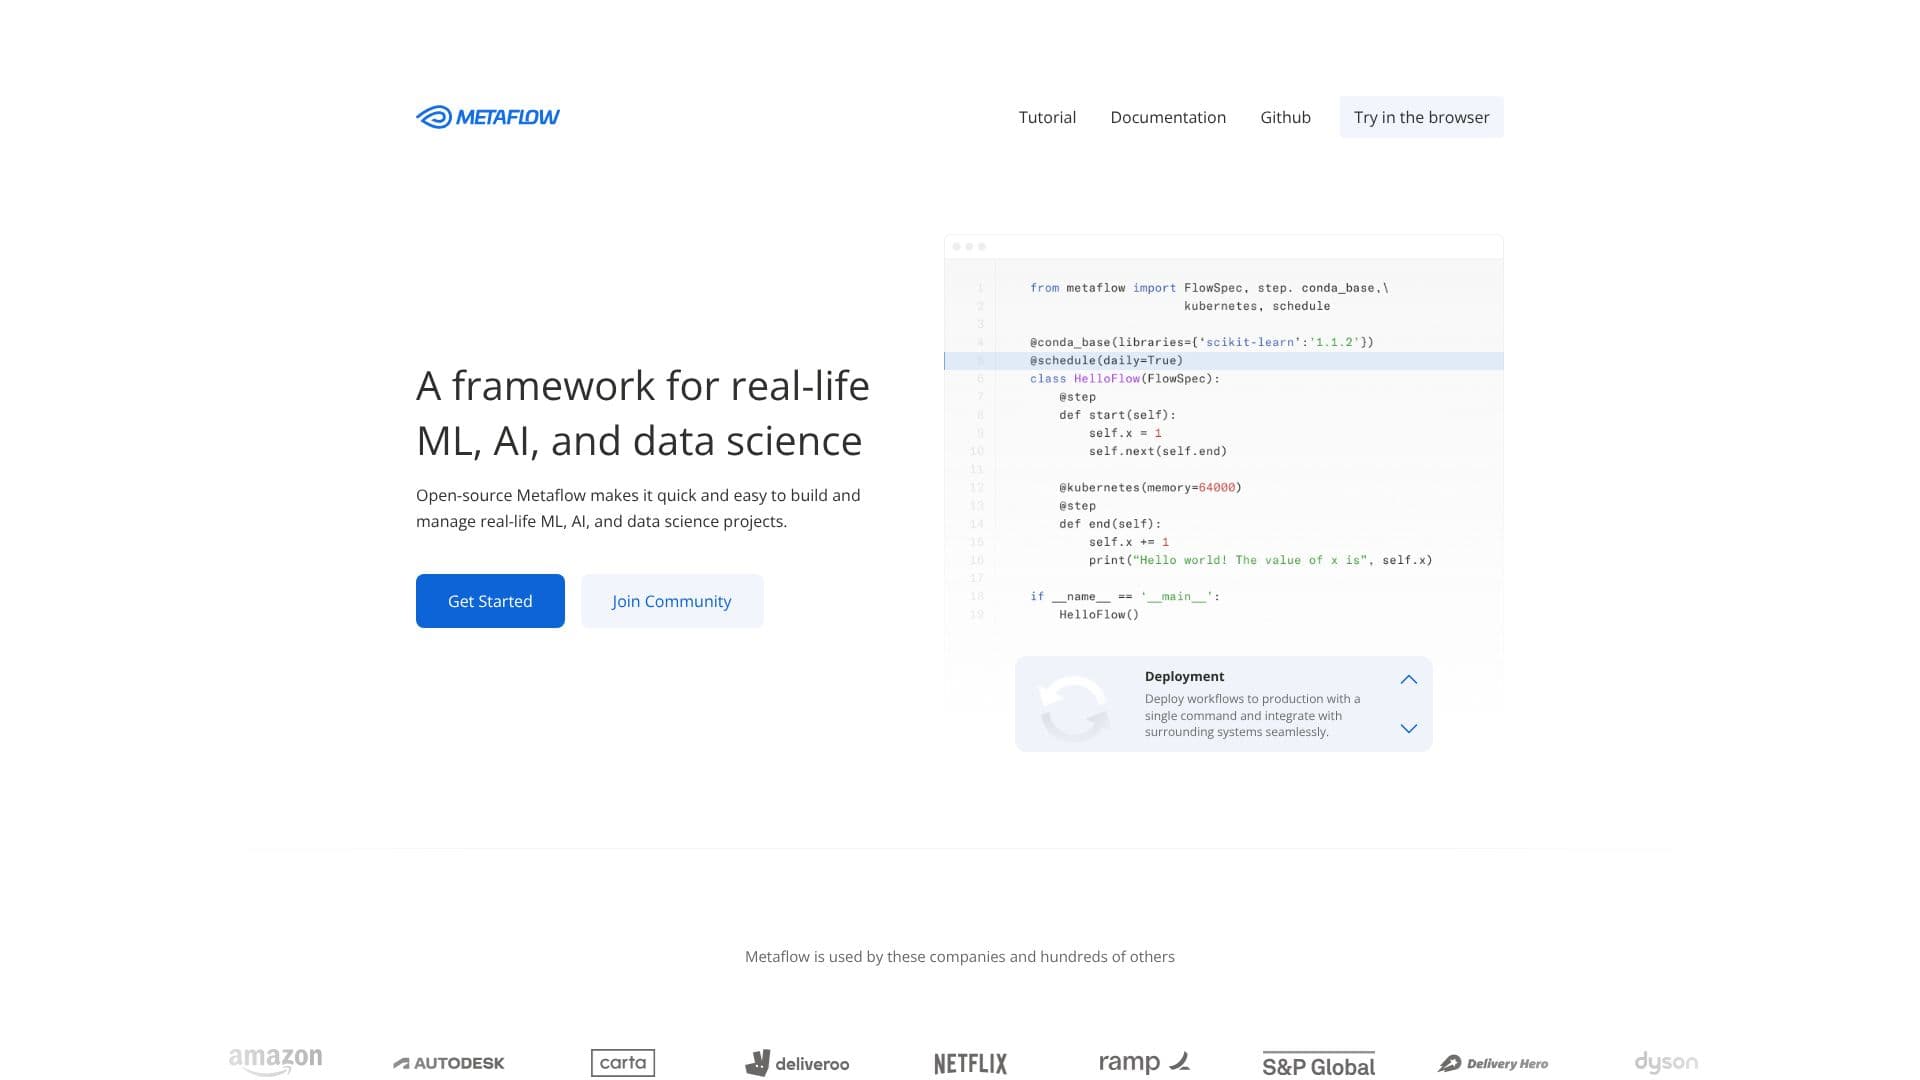The height and width of the screenshot is (1080, 1920).
Task: Click the Carta logo
Action: point(623,1063)
